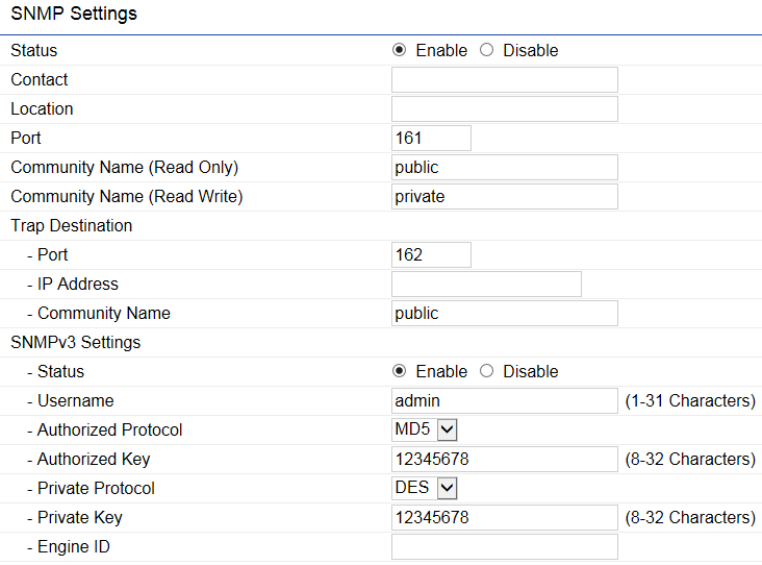Click the Trap Destination Port field
This screenshot has height=565, width=762.
click(431, 255)
